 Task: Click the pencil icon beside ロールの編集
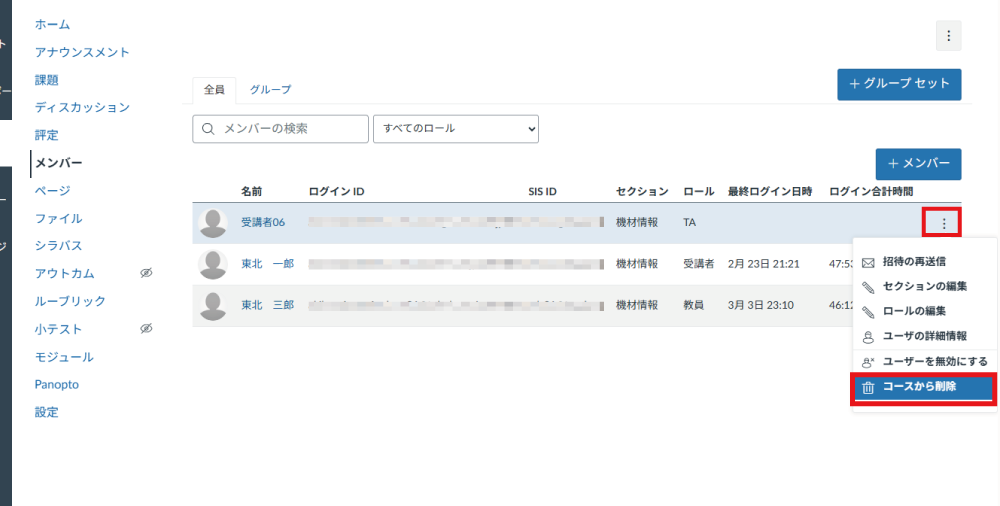[x=868, y=312]
